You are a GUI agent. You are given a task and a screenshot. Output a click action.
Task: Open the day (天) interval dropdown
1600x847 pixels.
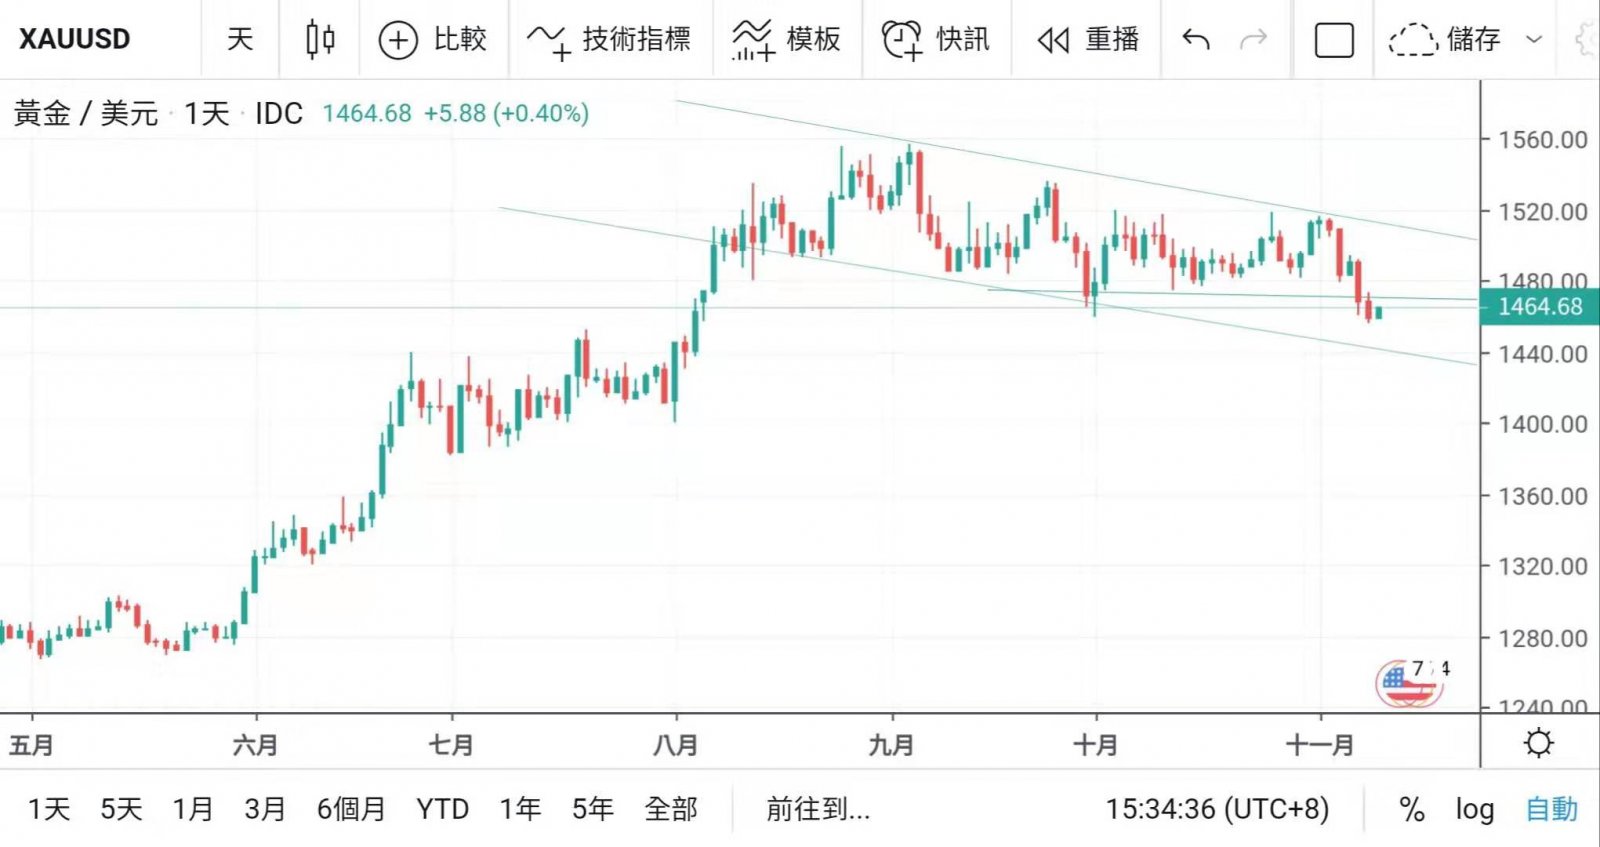(240, 40)
